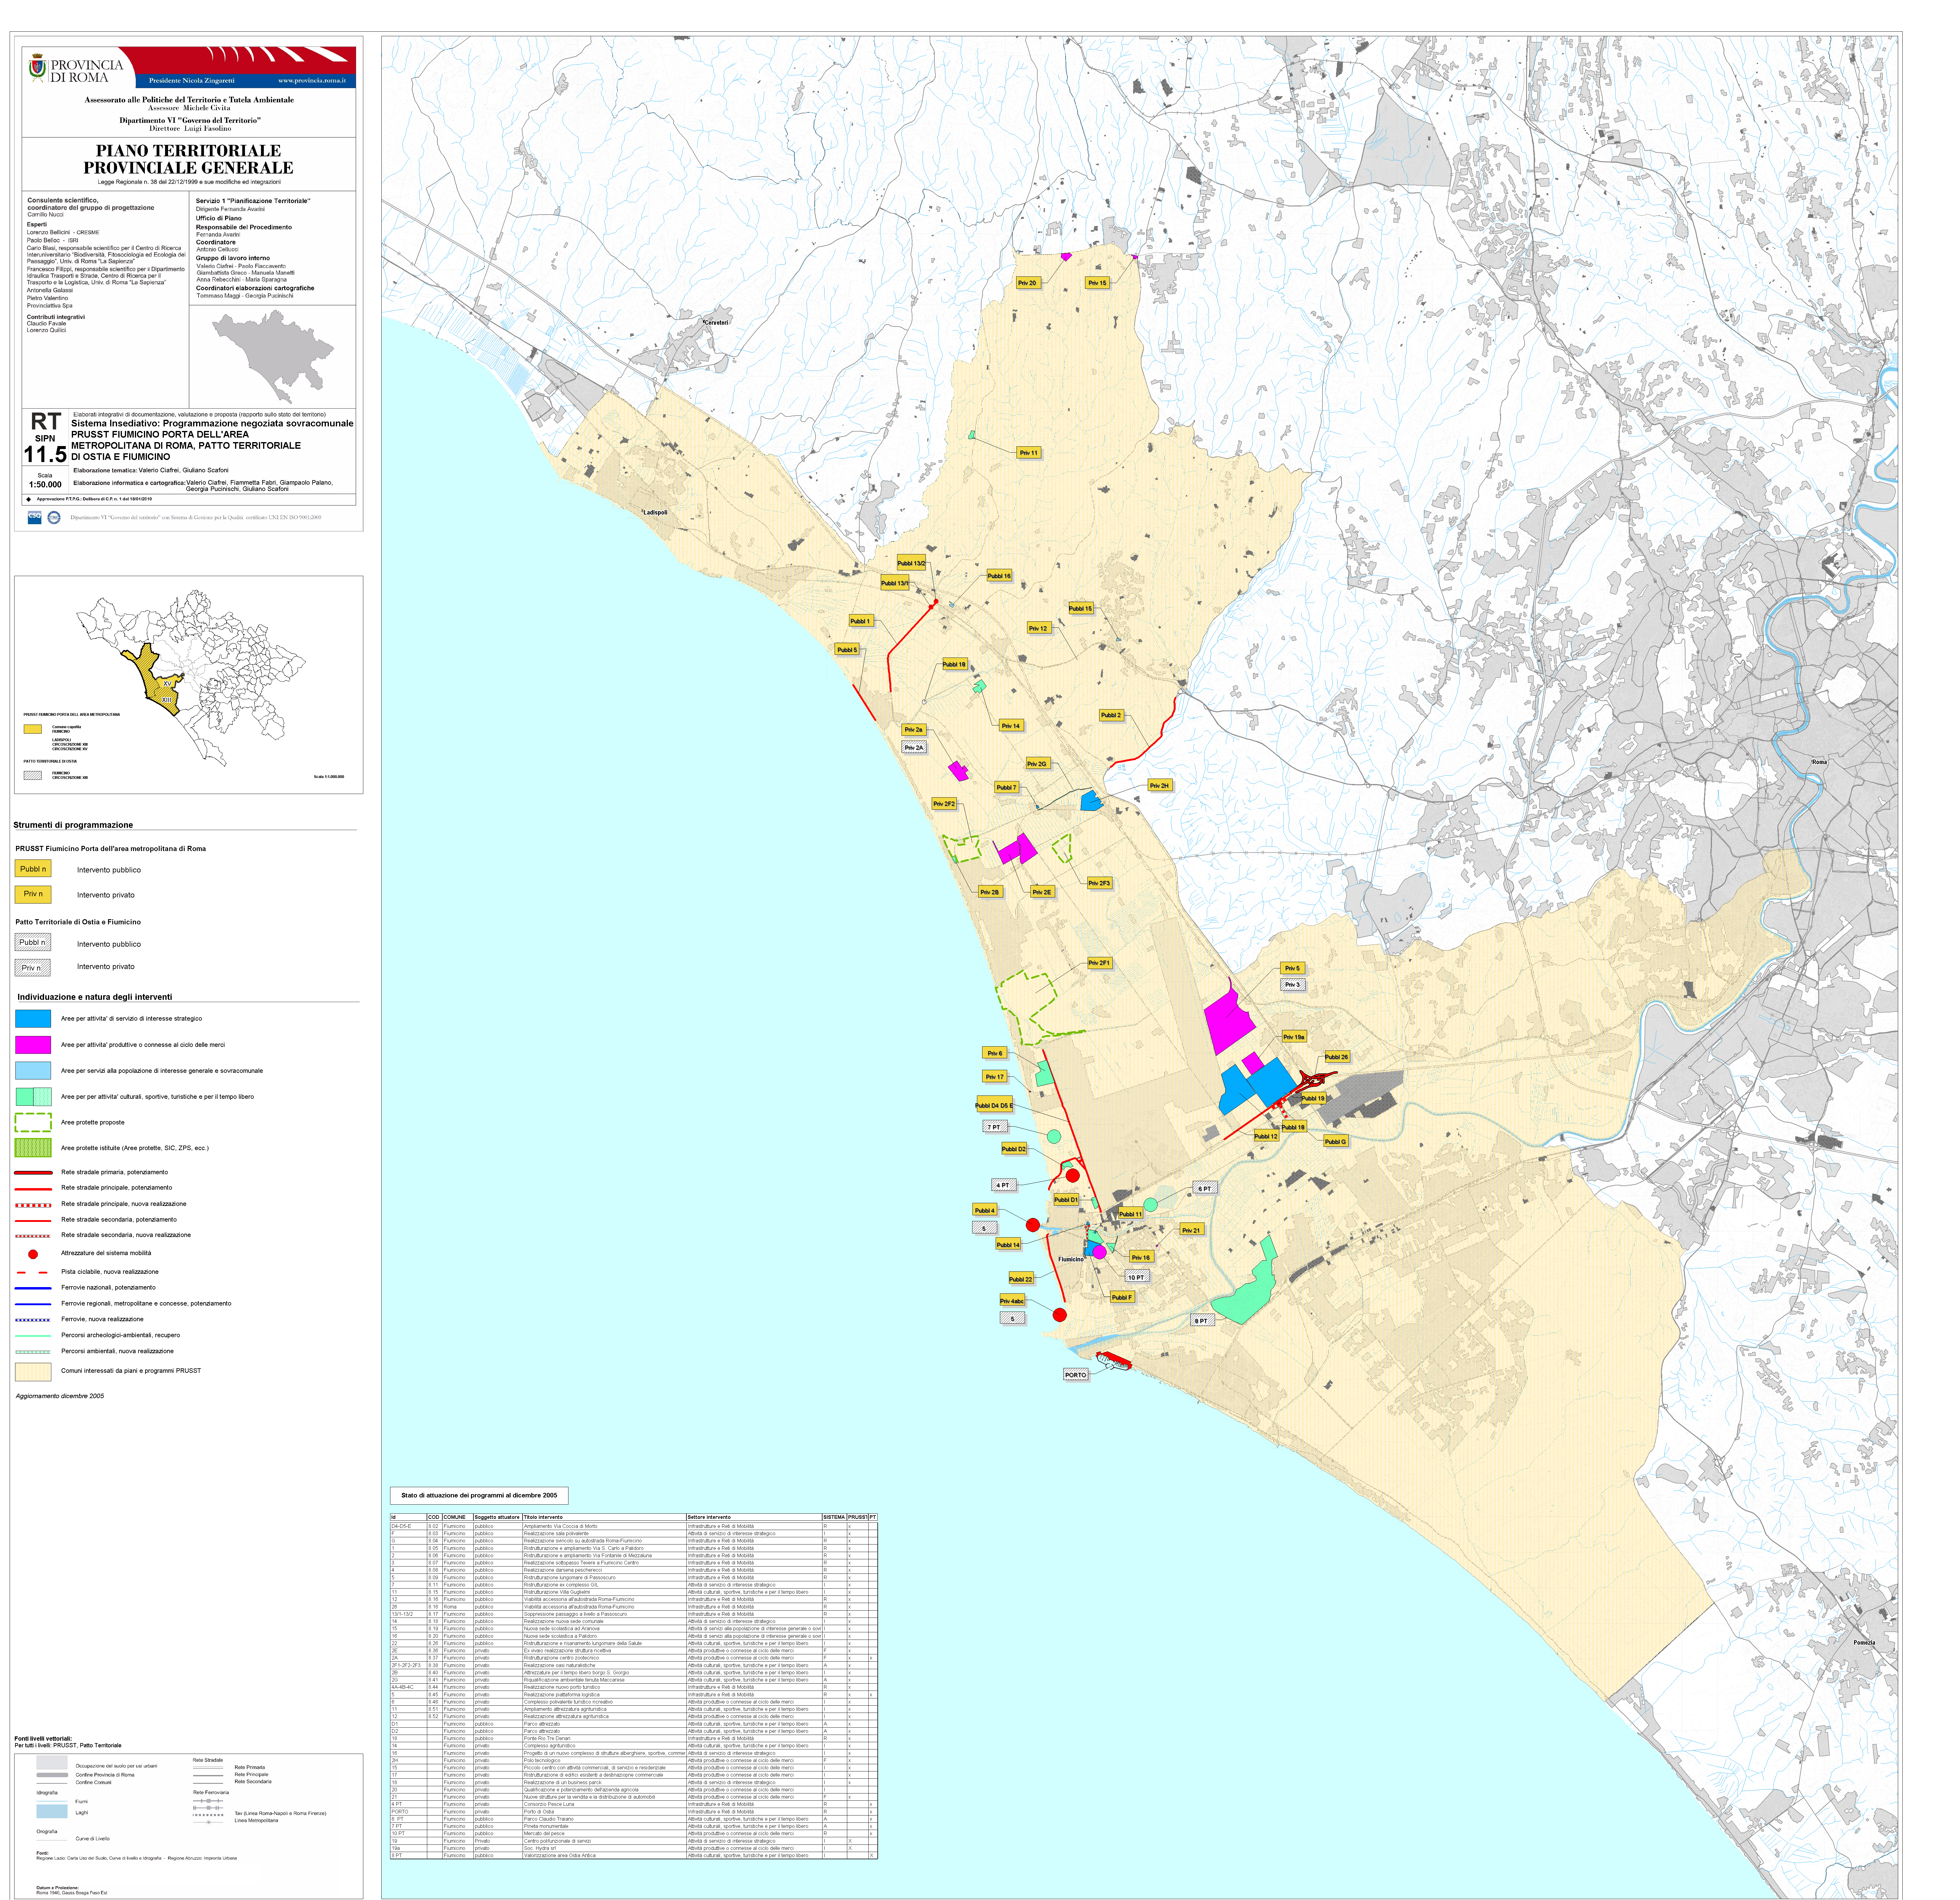Click the red circle mobility facilities legend symbol
The height and width of the screenshot is (1900, 1960).
pos(33,1254)
